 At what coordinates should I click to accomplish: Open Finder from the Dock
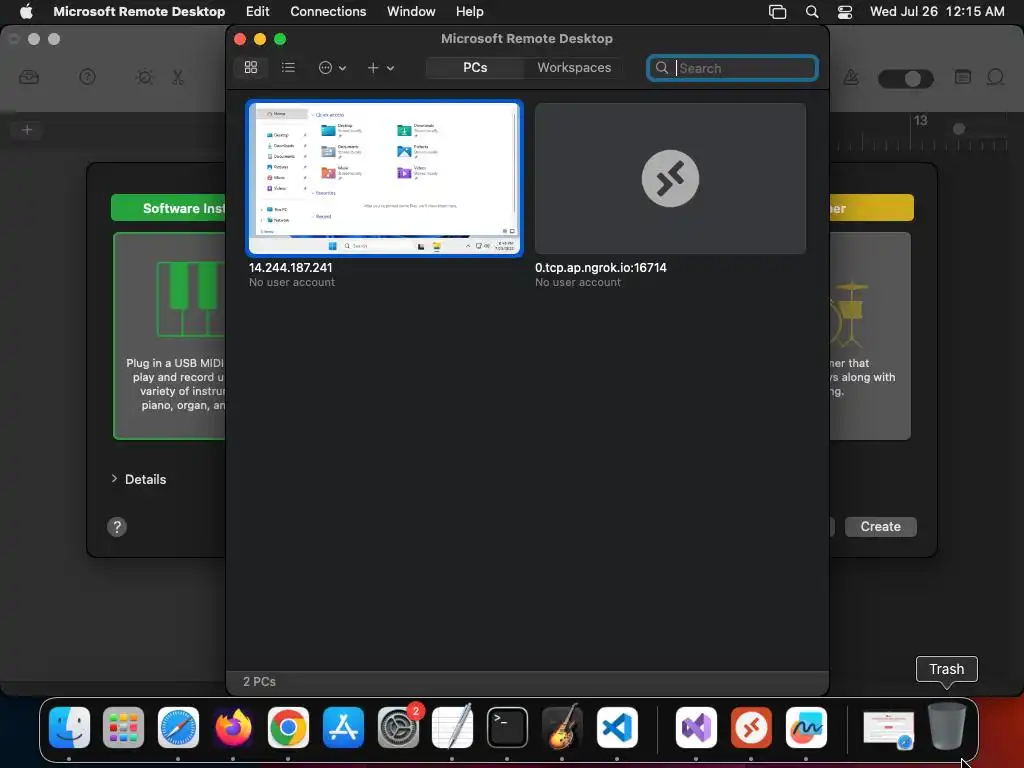click(x=69, y=727)
